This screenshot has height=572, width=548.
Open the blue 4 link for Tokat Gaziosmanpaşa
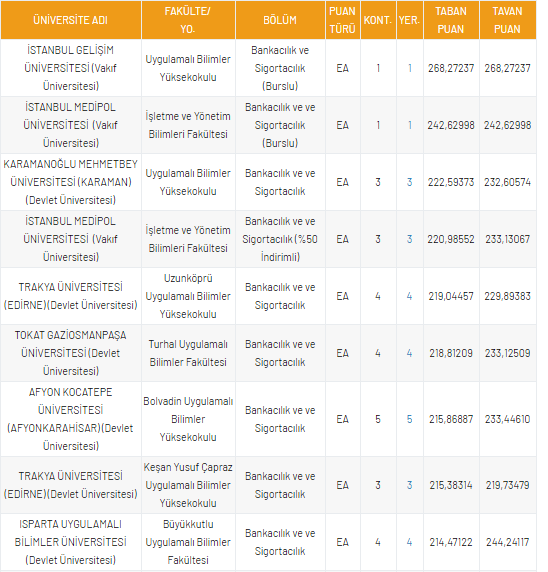pos(410,353)
